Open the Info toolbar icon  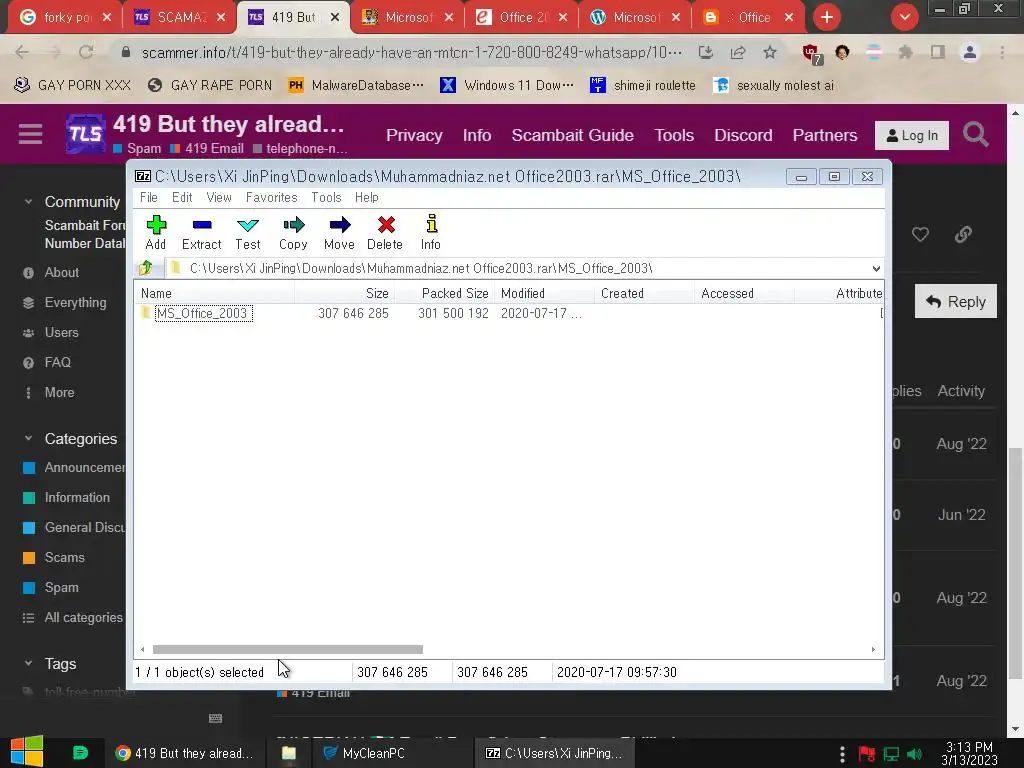(x=430, y=233)
